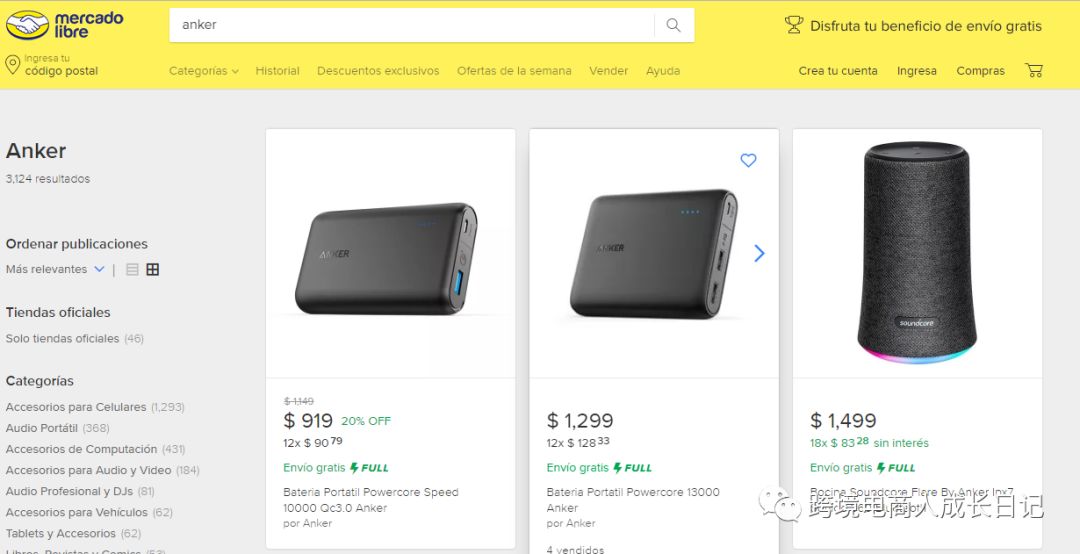This screenshot has height=554, width=1080.
Task: Show next image of Powercore 13000
Action: (759, 254)
